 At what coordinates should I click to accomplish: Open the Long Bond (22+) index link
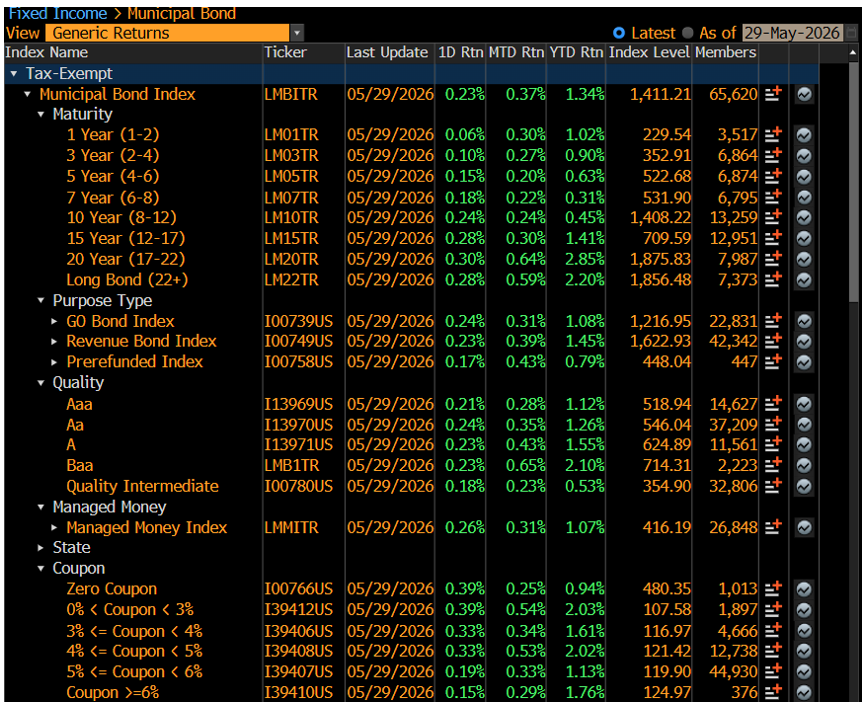click(x=127, y=280)
